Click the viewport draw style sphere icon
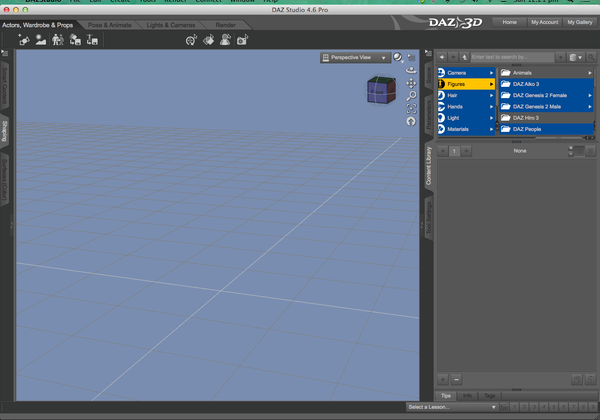Viewport: 600px width, 420px height. pyautogui.click(x=398, y=57)
